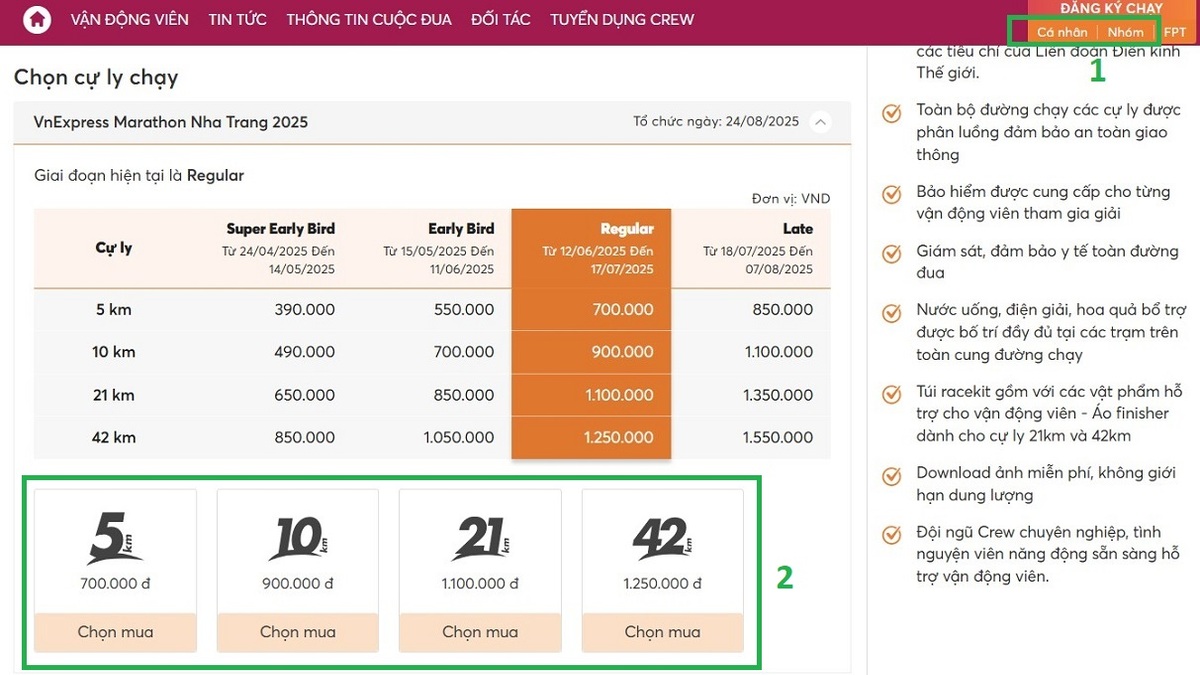The image size is (1200, 675).
Task: Click the 'Giám sát, đảm bảo y tế' benefit text
Action: pyautogui.click(x=1047, y=262)
